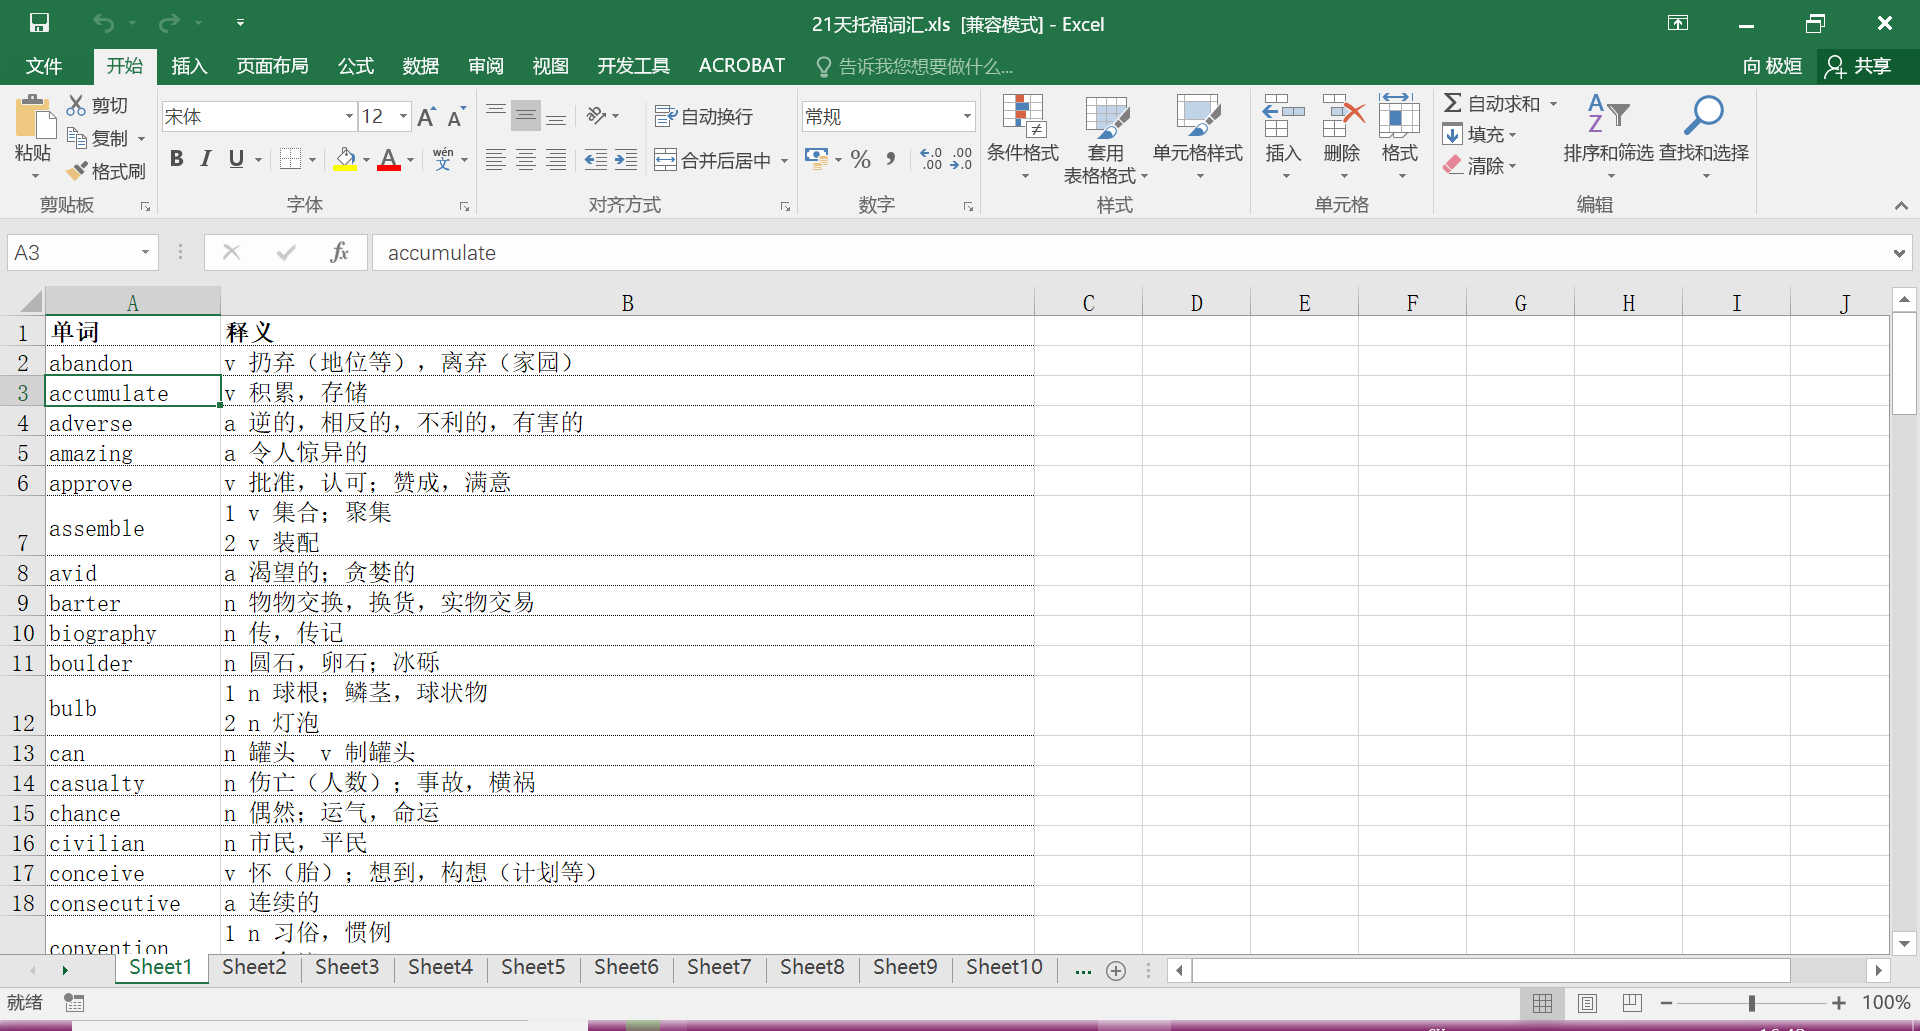Decrease font size with the small A icon
Screen dimensions: 1920x1031
pyautogui.click(x=456, y=117)
